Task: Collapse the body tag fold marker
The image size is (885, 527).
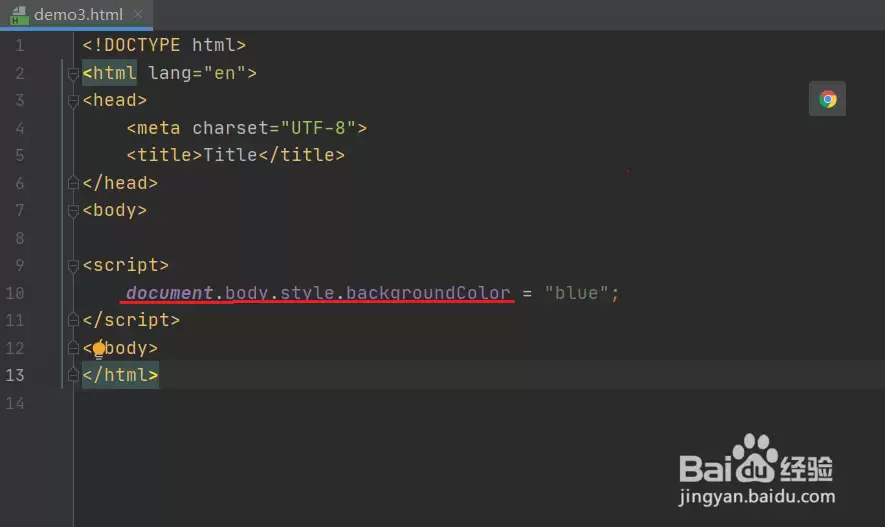Action: pos(73,211)
